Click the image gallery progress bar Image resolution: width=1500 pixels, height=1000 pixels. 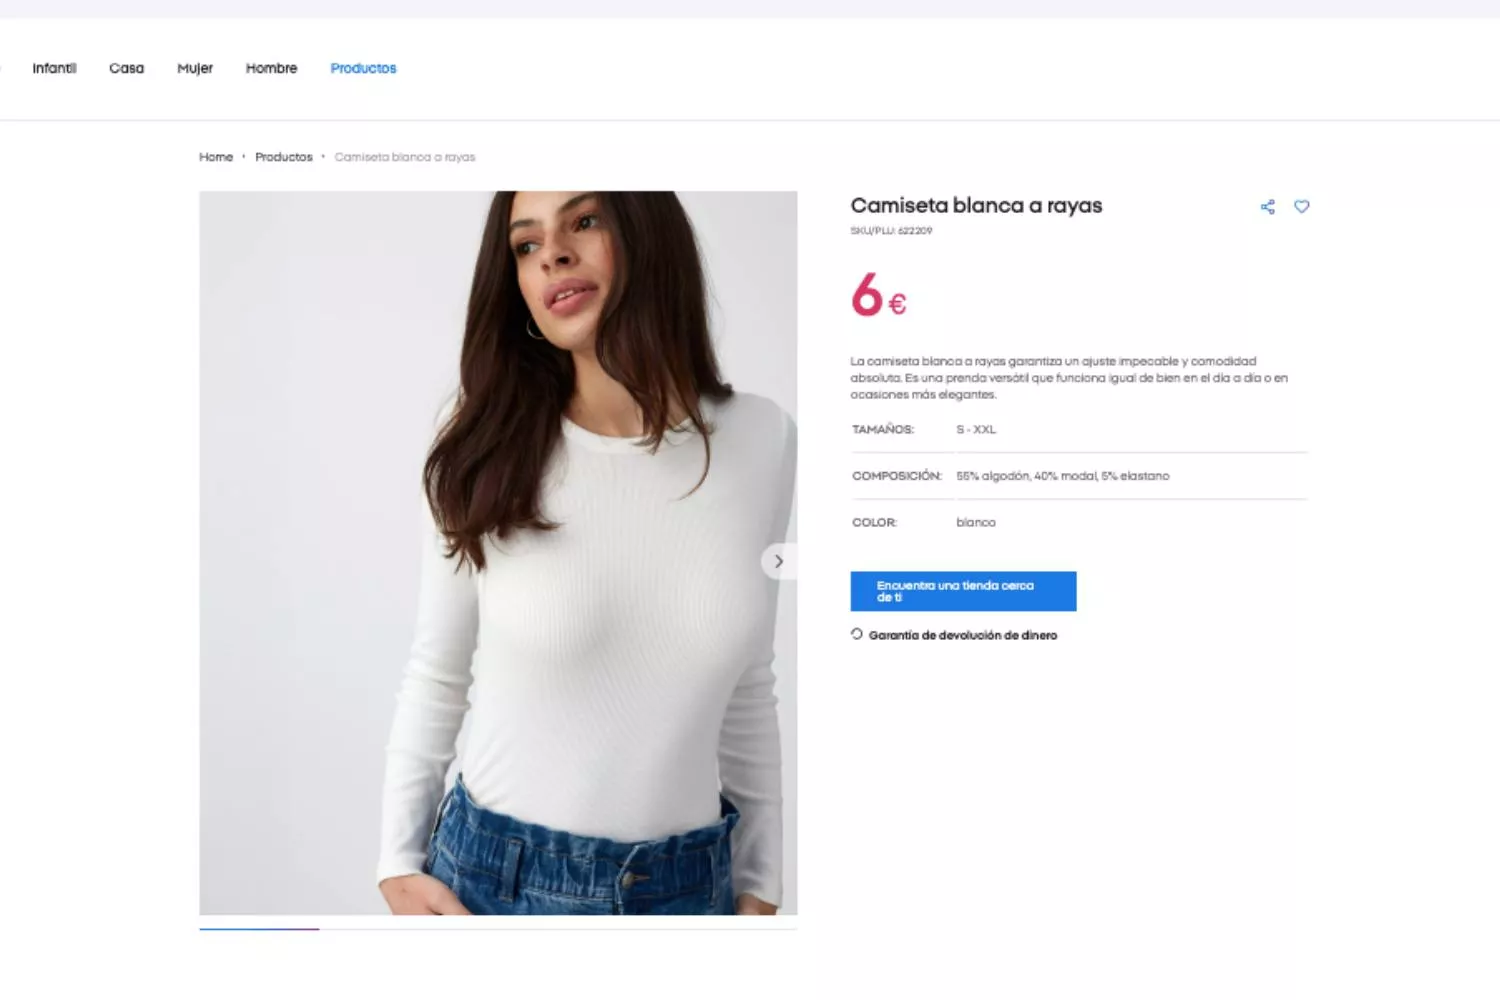pos(498,929)
